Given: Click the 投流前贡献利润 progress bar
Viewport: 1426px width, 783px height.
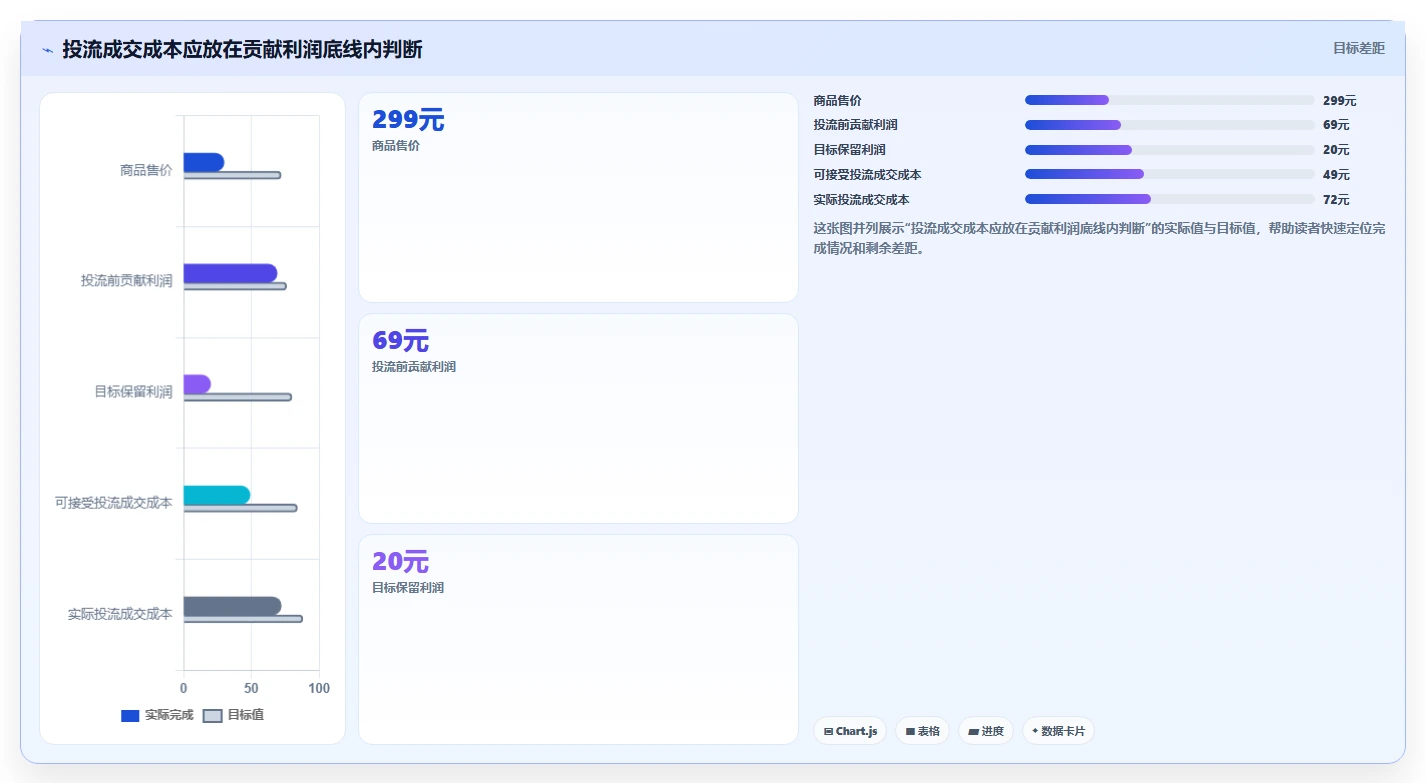Looking at the screenshot, I should (1169, 125).
